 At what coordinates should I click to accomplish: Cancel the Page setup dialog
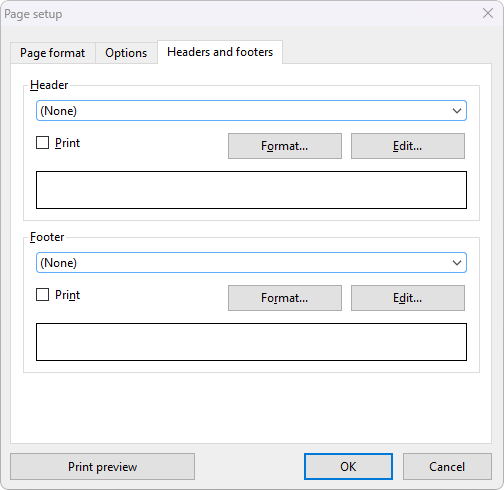447,467
